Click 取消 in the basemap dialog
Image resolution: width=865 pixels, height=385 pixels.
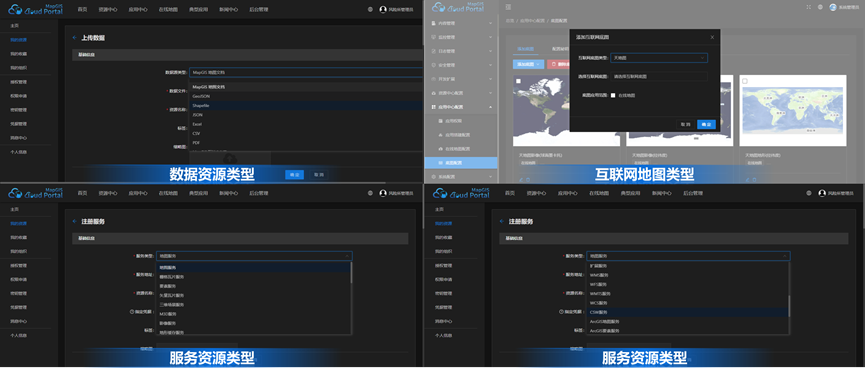coord(685,125)
